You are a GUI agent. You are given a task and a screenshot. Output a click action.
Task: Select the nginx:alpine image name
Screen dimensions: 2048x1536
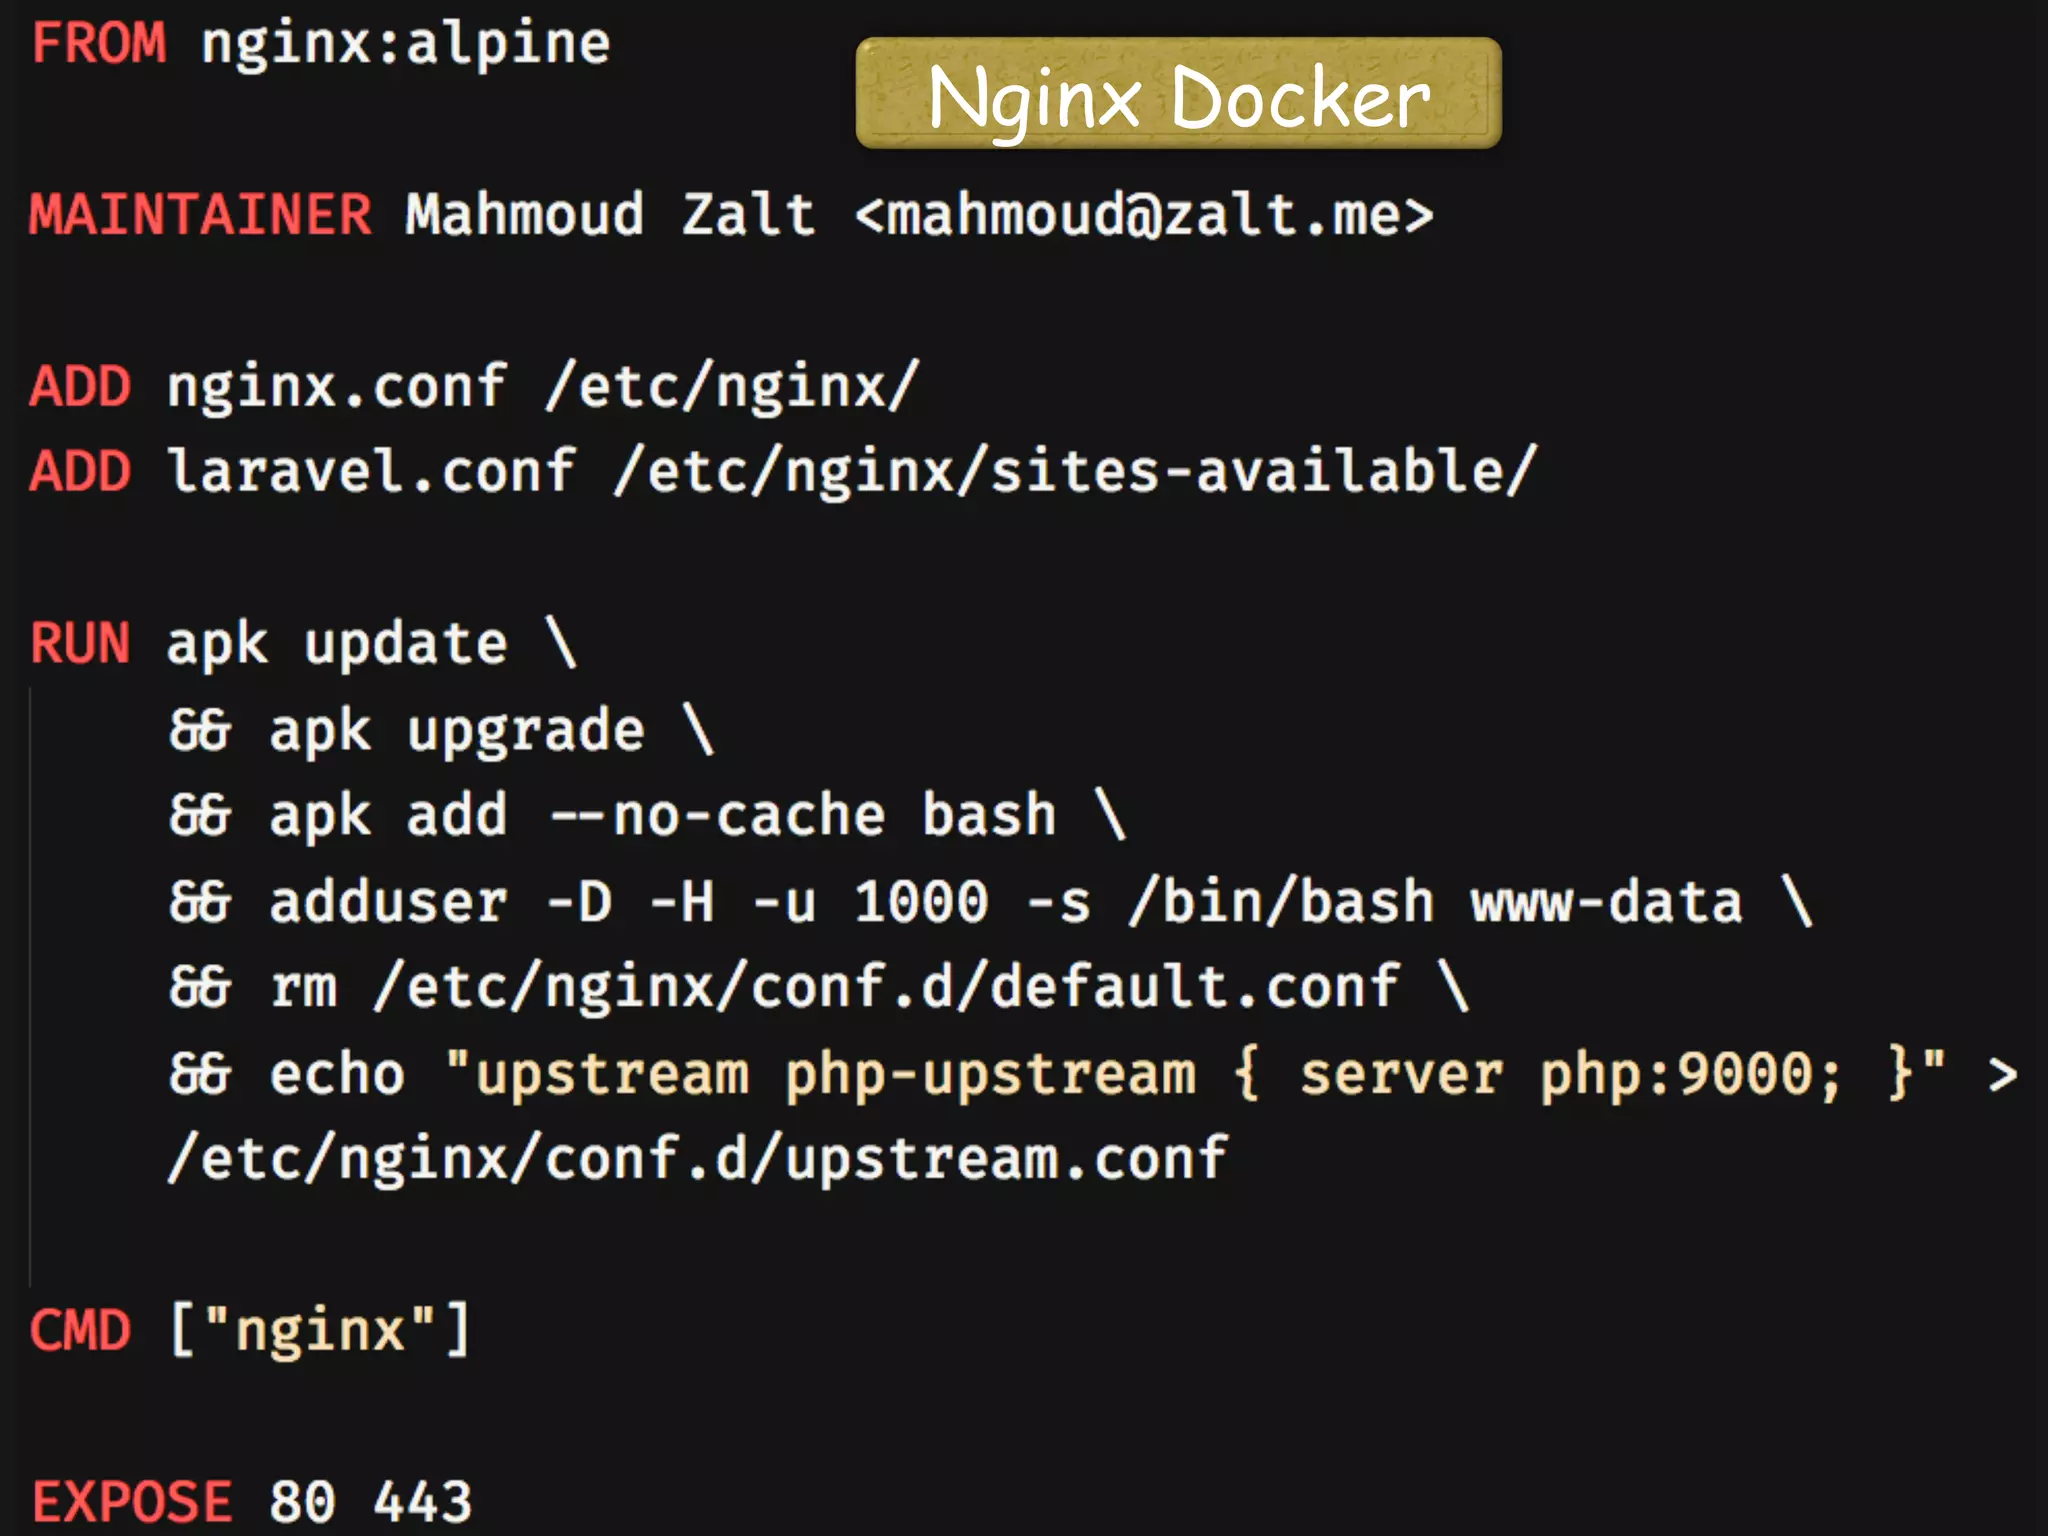(406, 46)
